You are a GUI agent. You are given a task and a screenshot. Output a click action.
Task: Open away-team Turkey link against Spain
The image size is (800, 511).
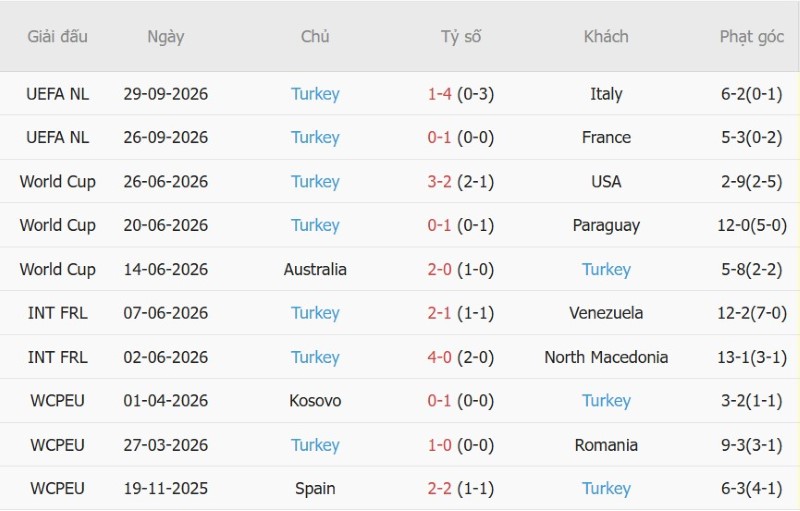(x=606, y=488)
